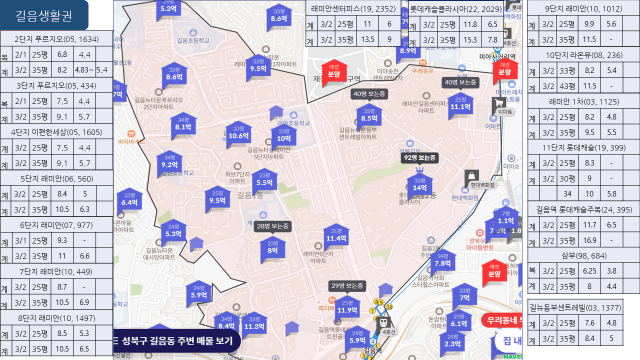
Task: Open the 7.8억 price marker
Action: click(x=442, y=261)
